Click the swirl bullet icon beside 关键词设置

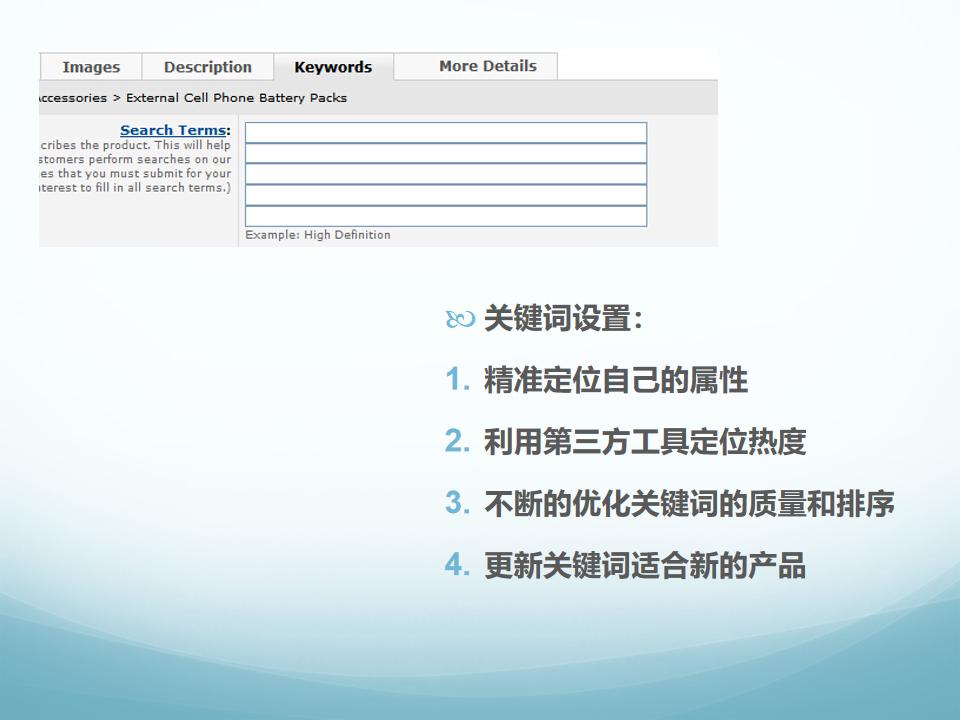pos(460,320)
